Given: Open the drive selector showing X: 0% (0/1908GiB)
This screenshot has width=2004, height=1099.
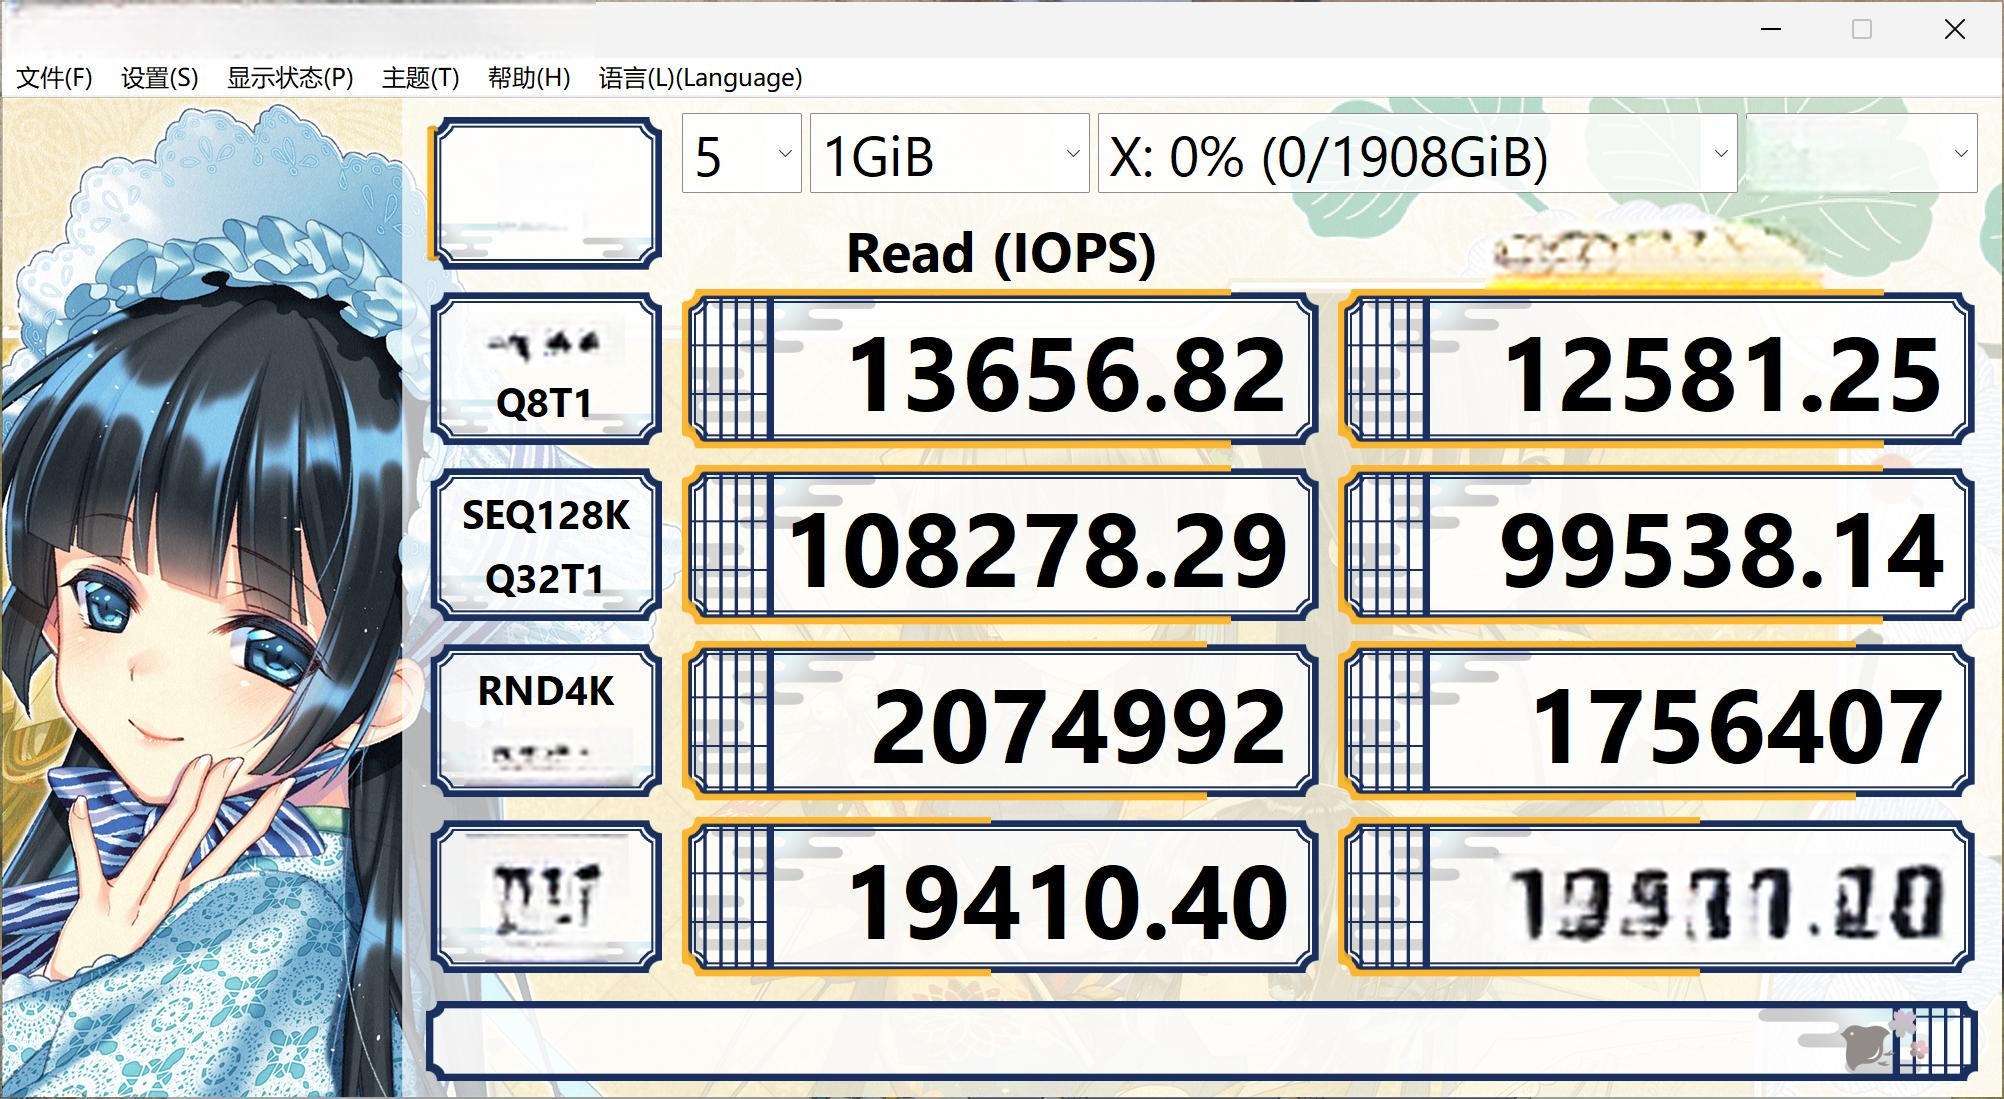Looking at the screenshot, I should tap(1417, 153).
